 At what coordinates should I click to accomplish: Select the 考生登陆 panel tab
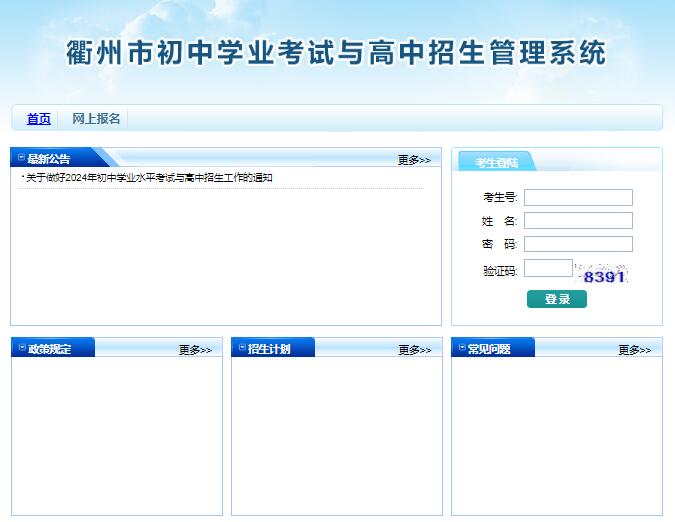[x=496, y=162]
